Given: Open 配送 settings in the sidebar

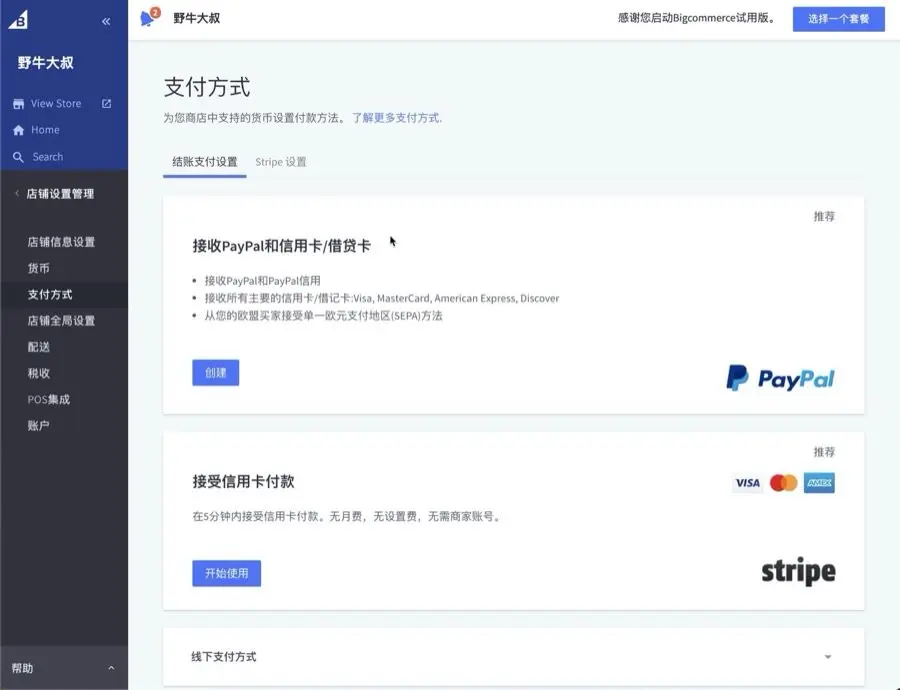Looking at the screenshot, I should pos(38,347).
